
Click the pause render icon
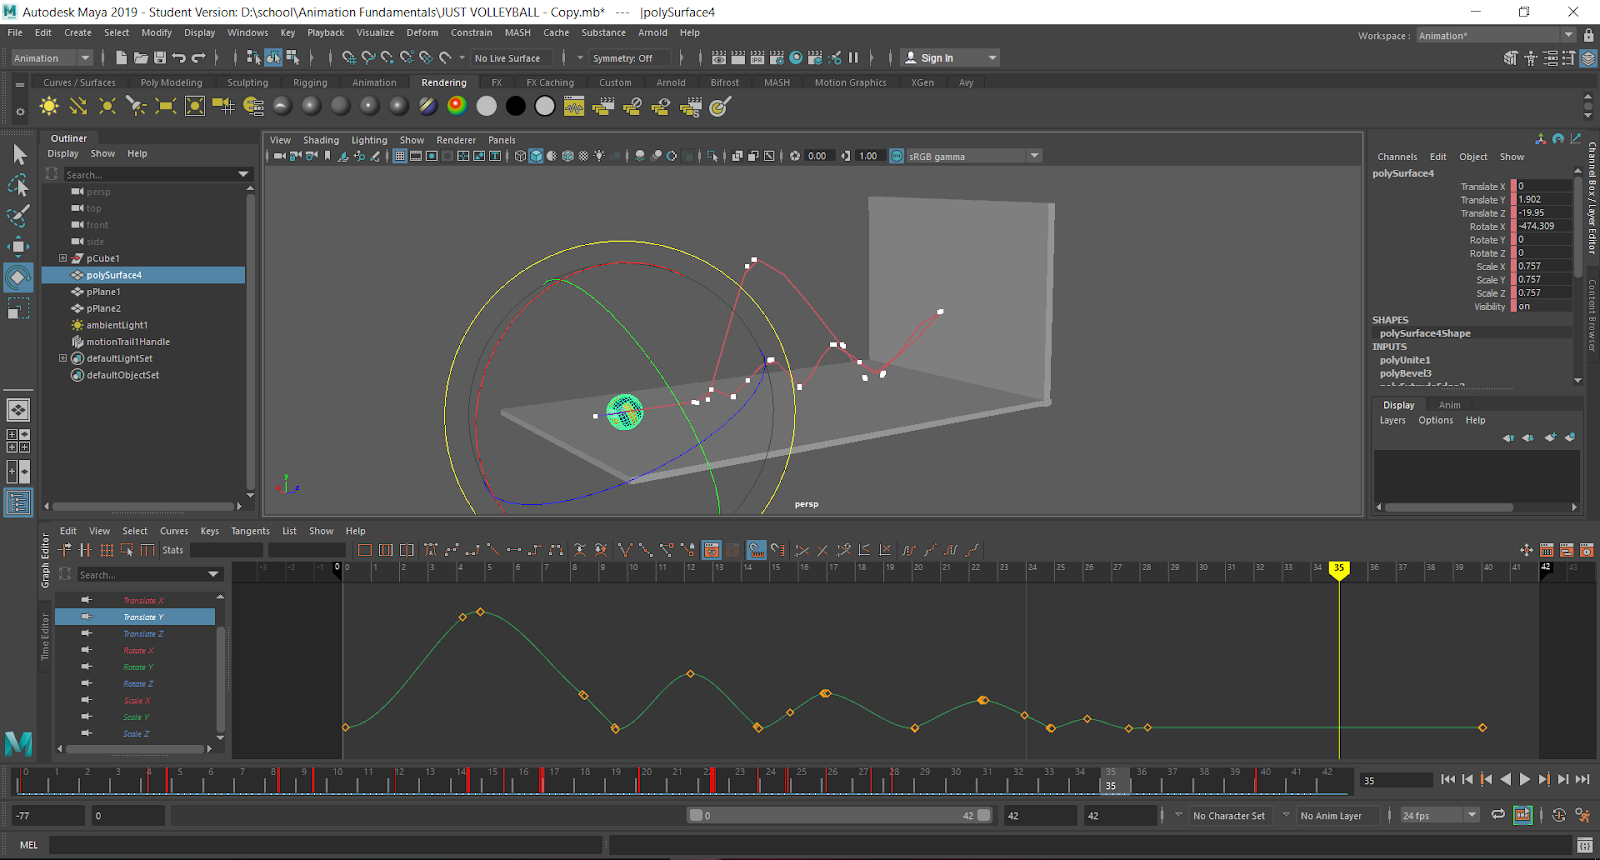pos(854,58)
